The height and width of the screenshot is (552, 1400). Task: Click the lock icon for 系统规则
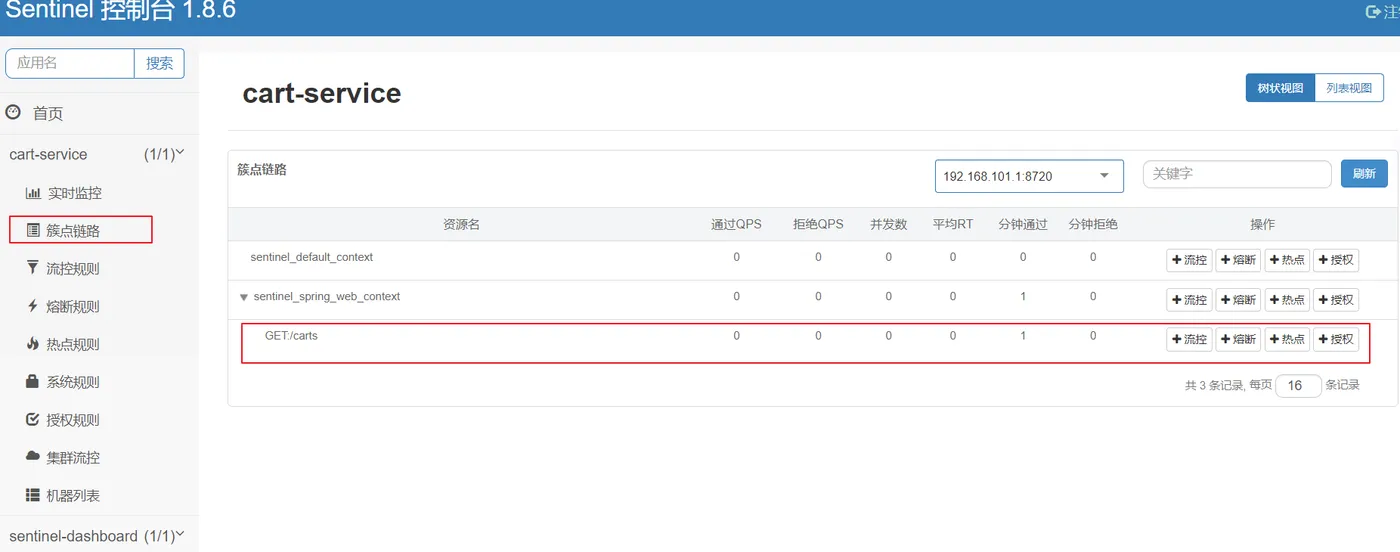[33, 382]
